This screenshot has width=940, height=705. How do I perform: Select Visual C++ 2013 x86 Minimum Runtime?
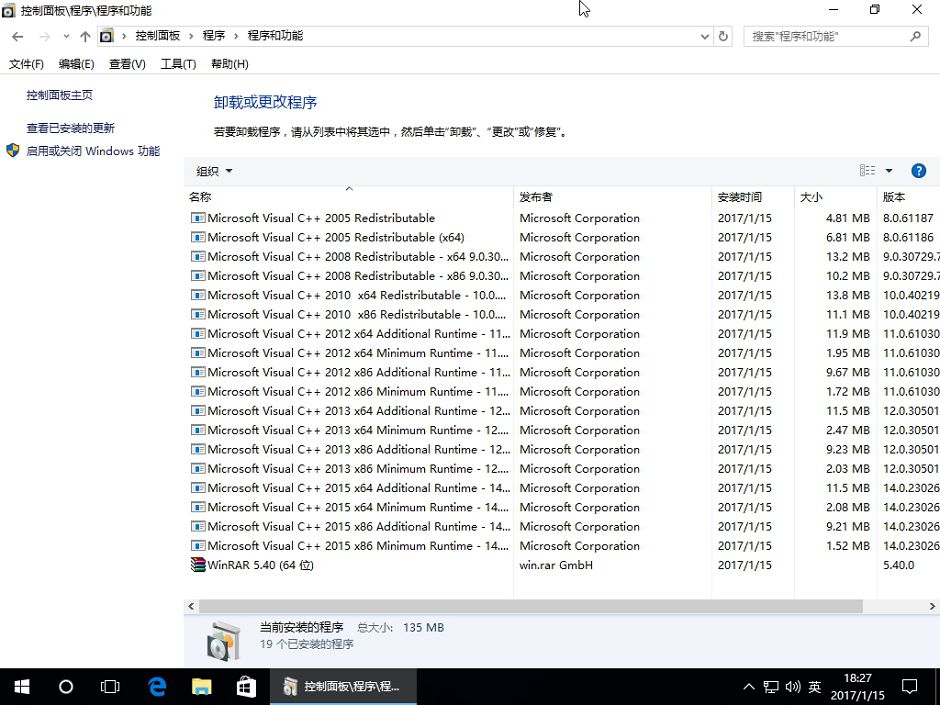[562, 469]
